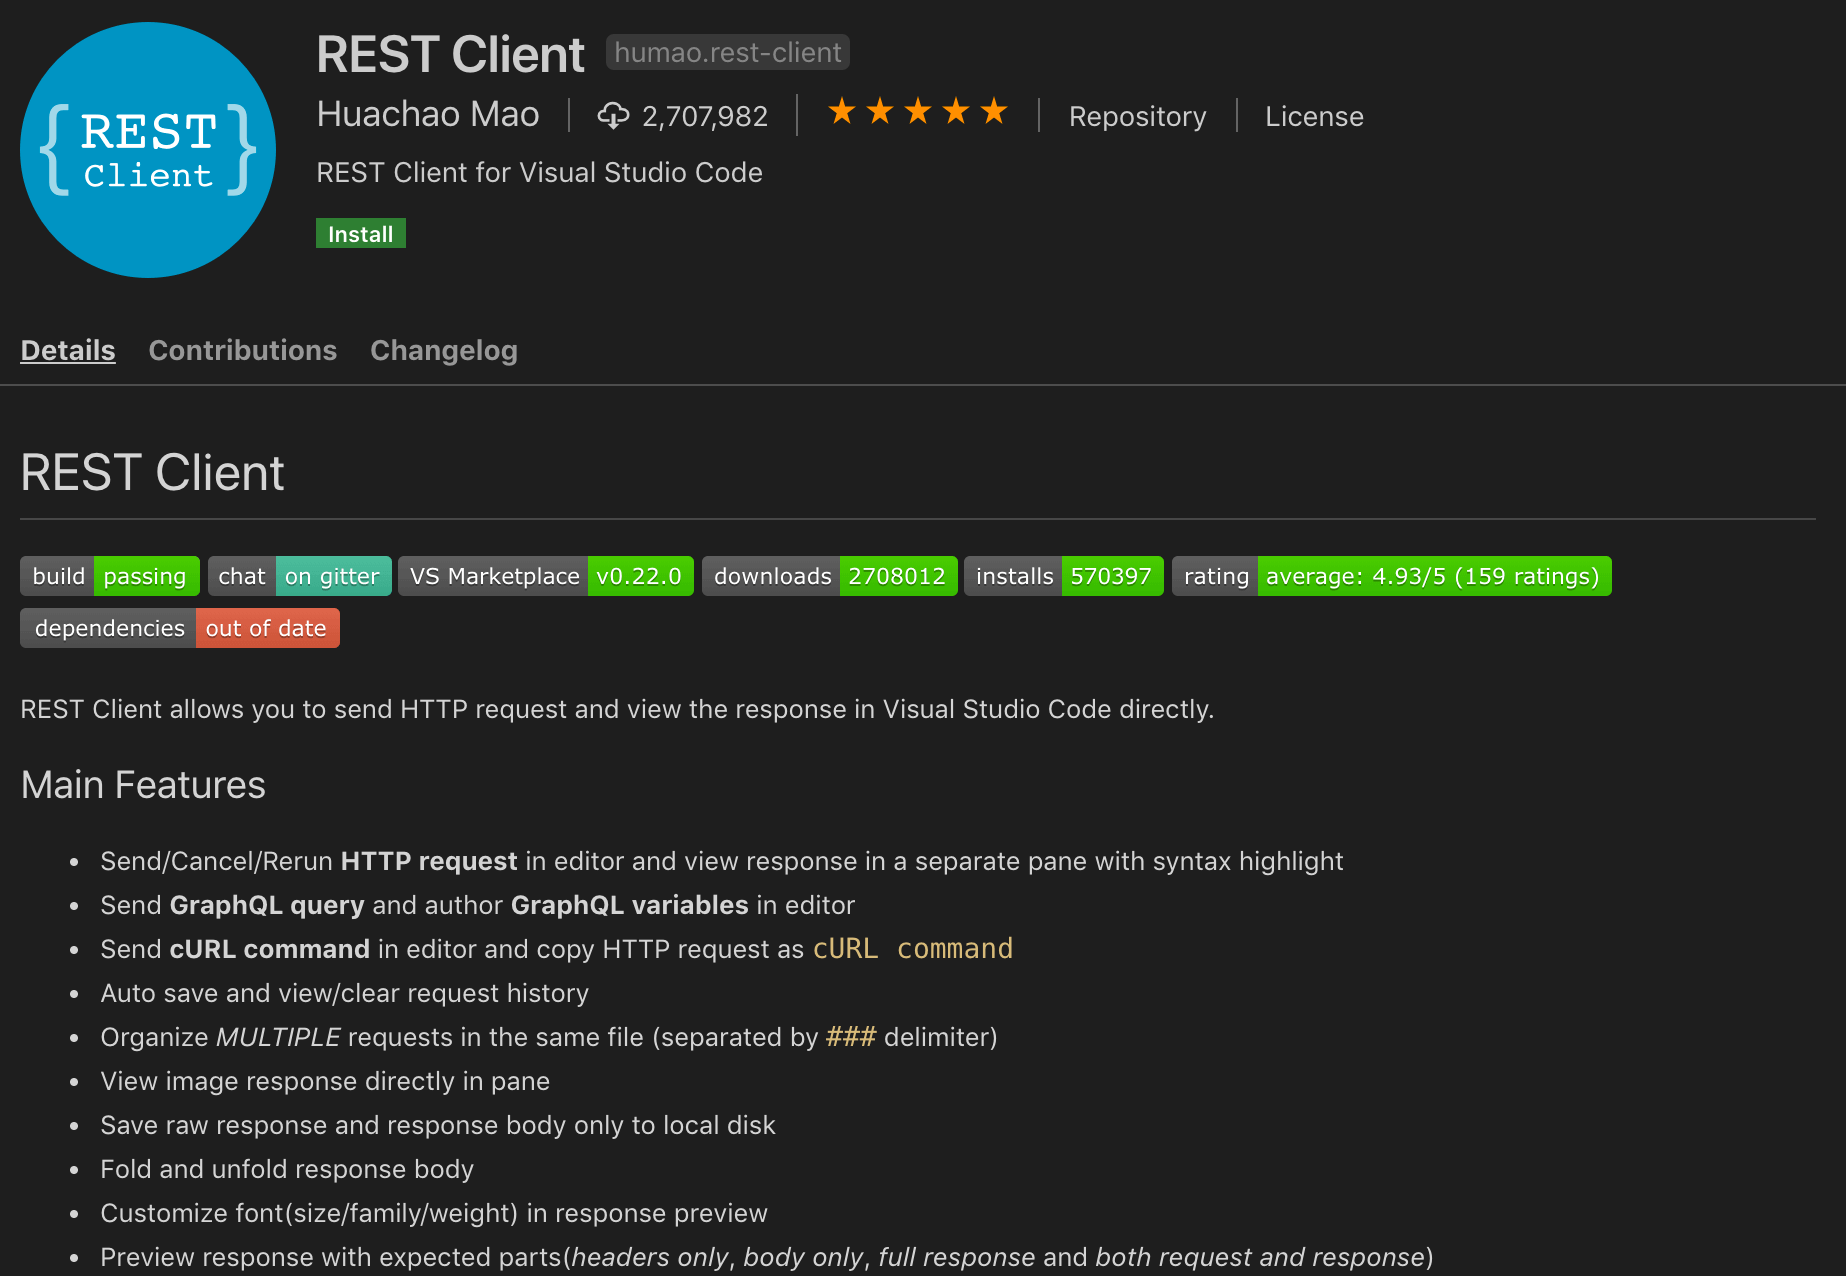Click 'Fold and unfold response body' line
Screen dimensions: 1846x1276
pos(287,1169)
